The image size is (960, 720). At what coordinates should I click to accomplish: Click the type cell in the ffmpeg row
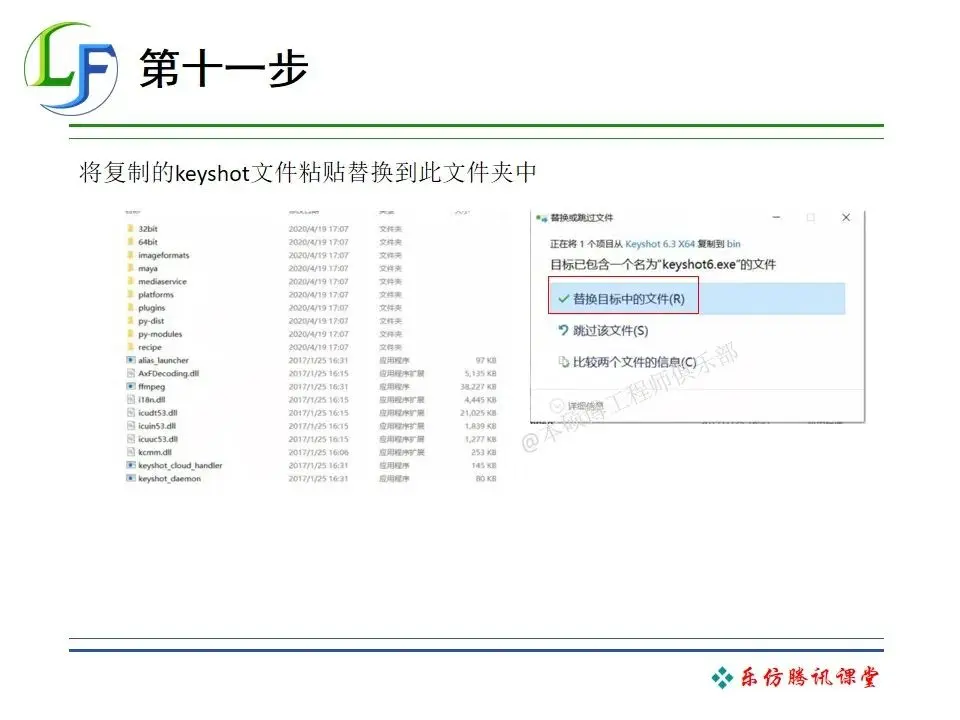(394, 387)
